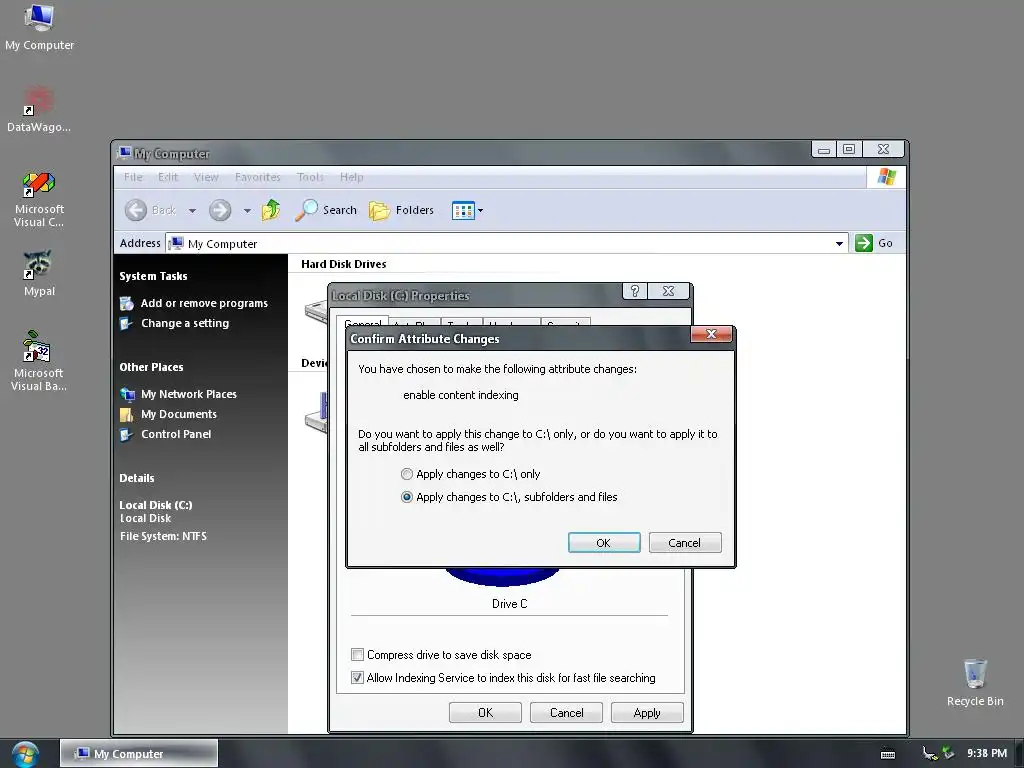Open the Recycle Bin
This screenshot has width=1024, height=768.
click(975, 682)
